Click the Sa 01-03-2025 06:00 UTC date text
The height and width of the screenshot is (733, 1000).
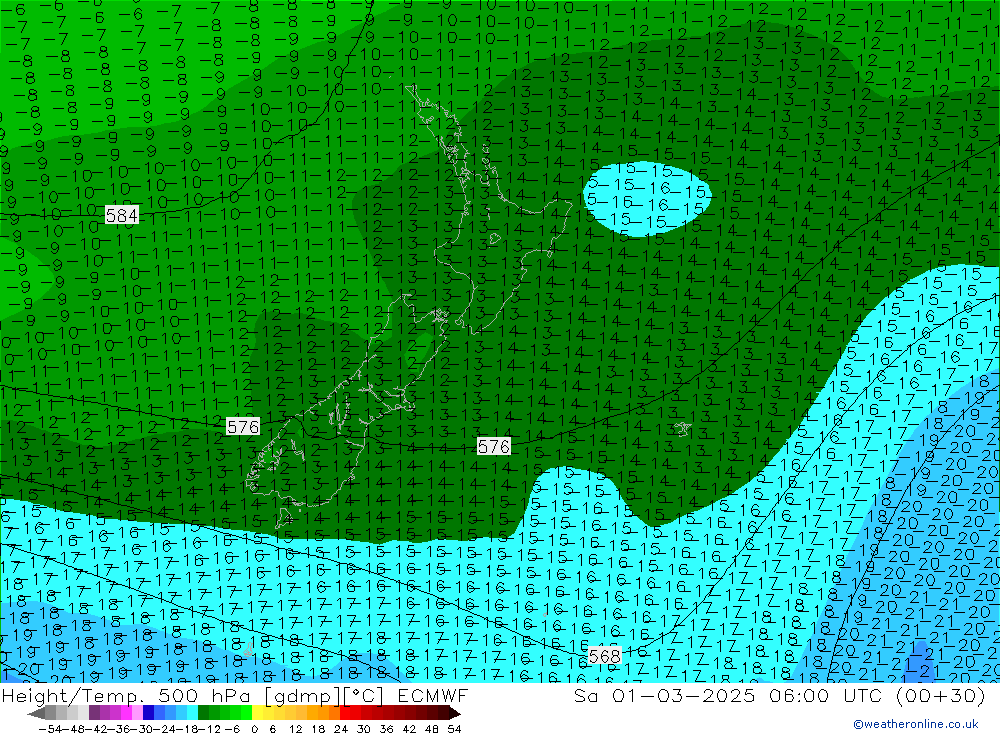(779, 695)
